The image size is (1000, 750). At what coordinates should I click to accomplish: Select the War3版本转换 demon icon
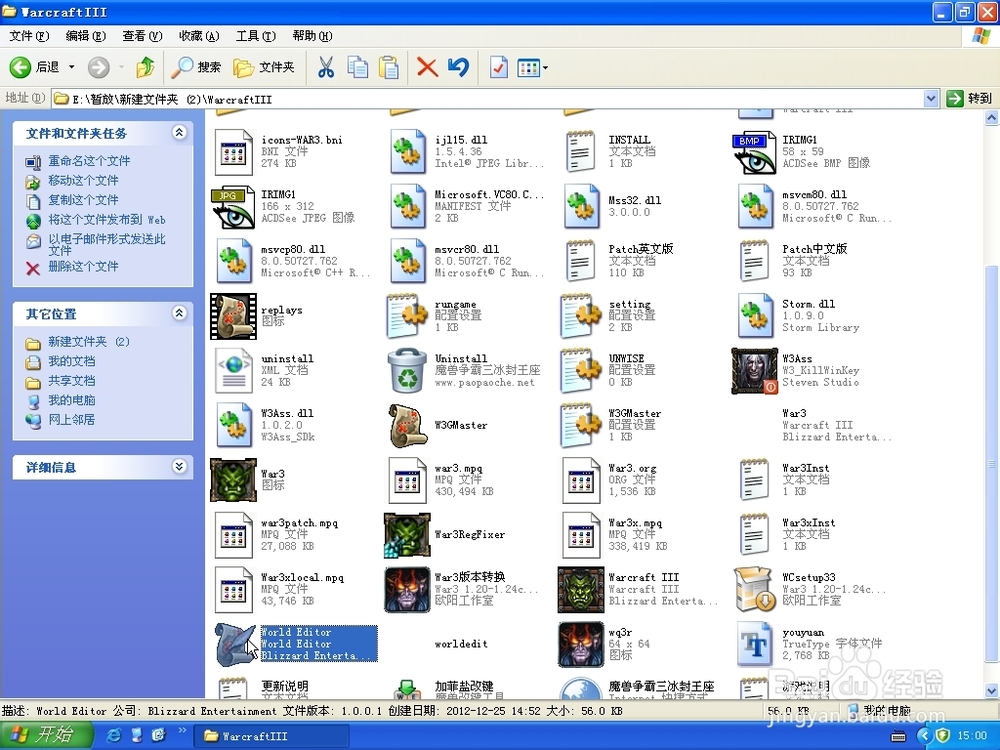408,589
